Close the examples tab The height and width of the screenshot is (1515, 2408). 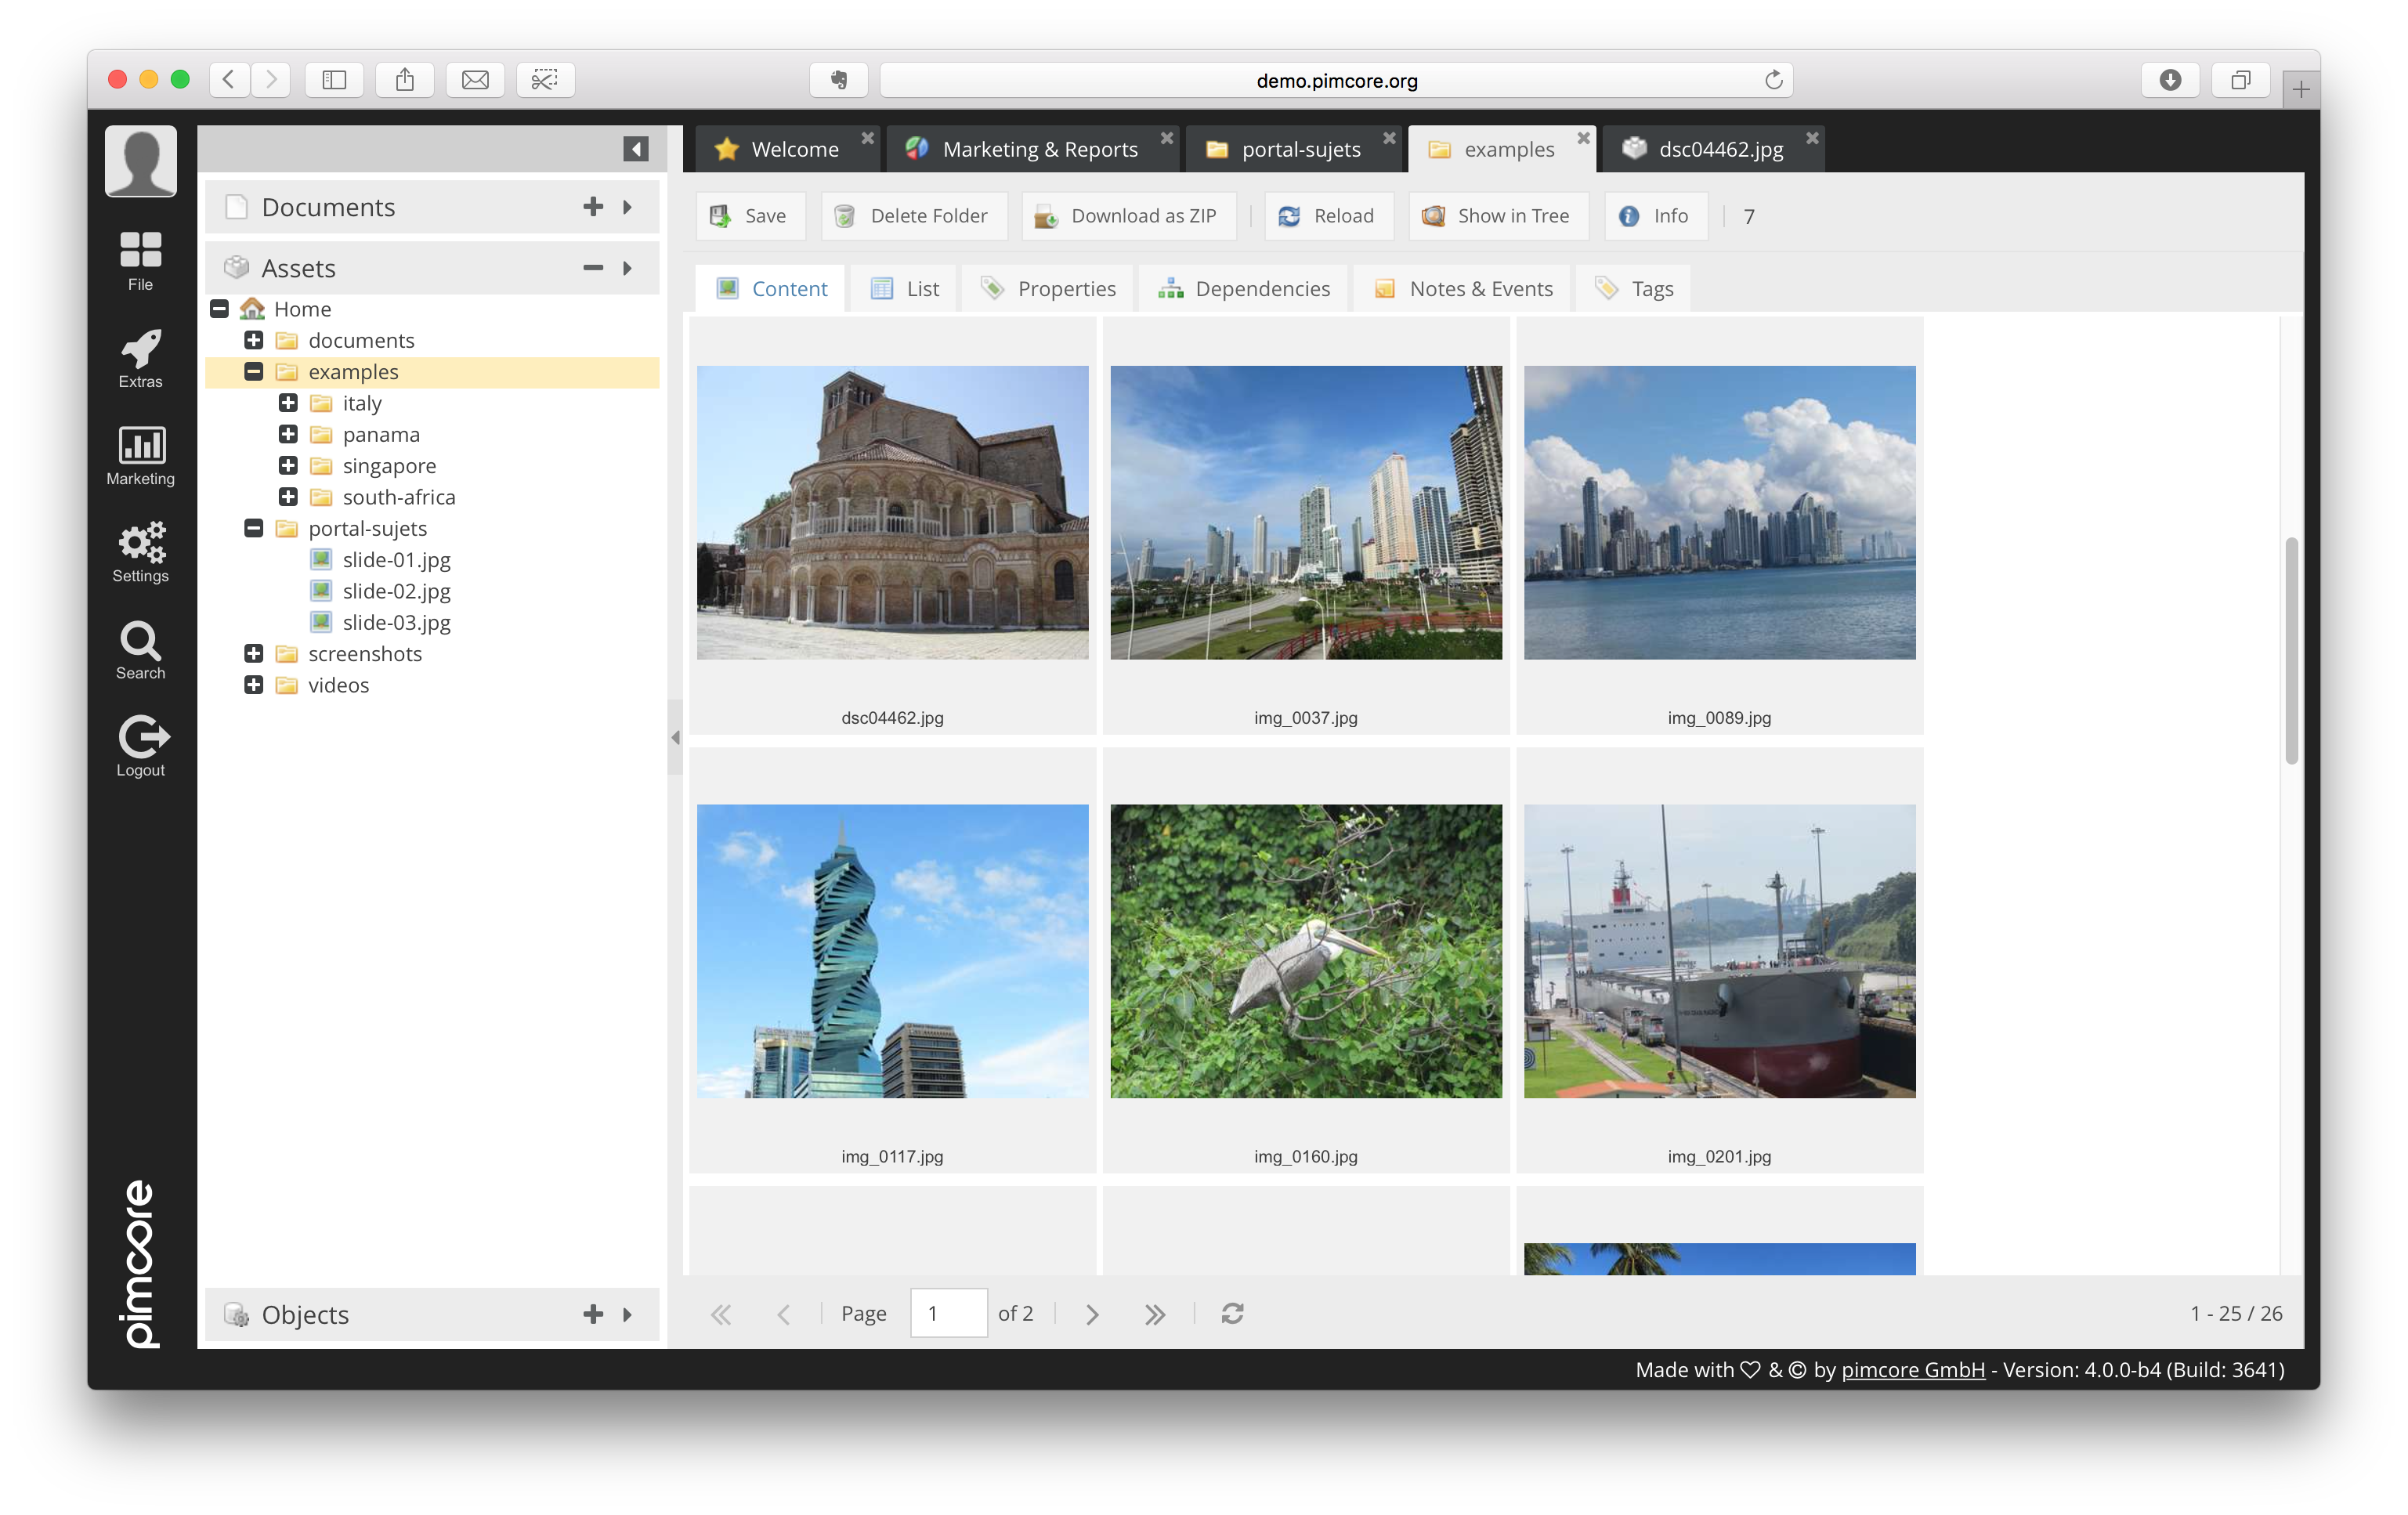point(1584,138)
